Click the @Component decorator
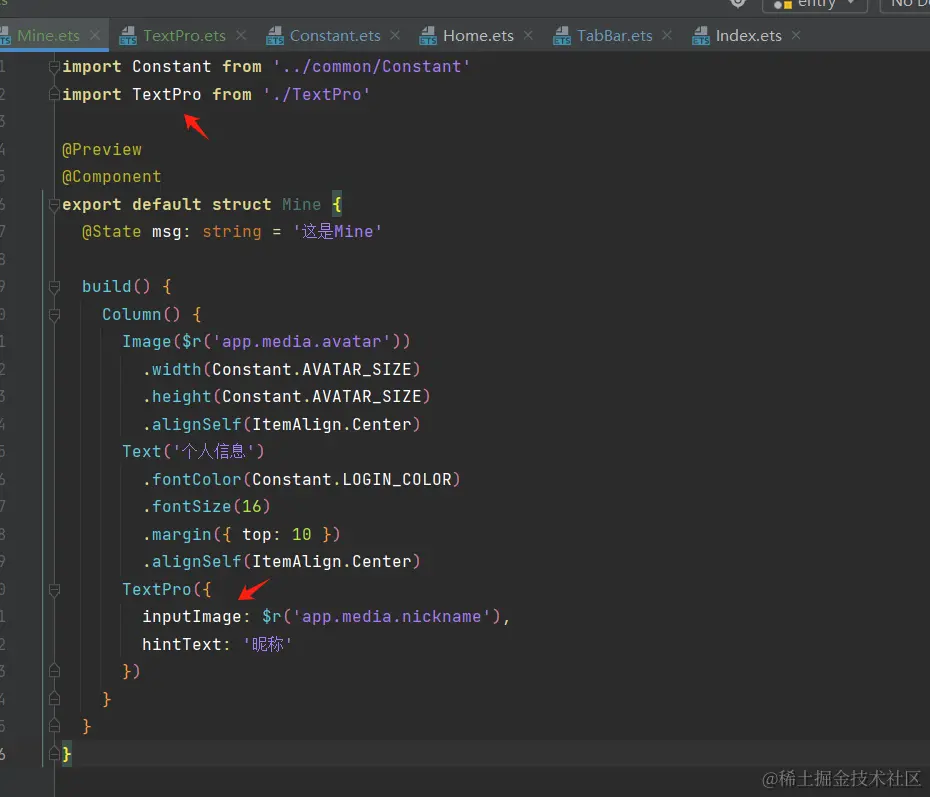The image size is (930, 797). tap(112, 177)
